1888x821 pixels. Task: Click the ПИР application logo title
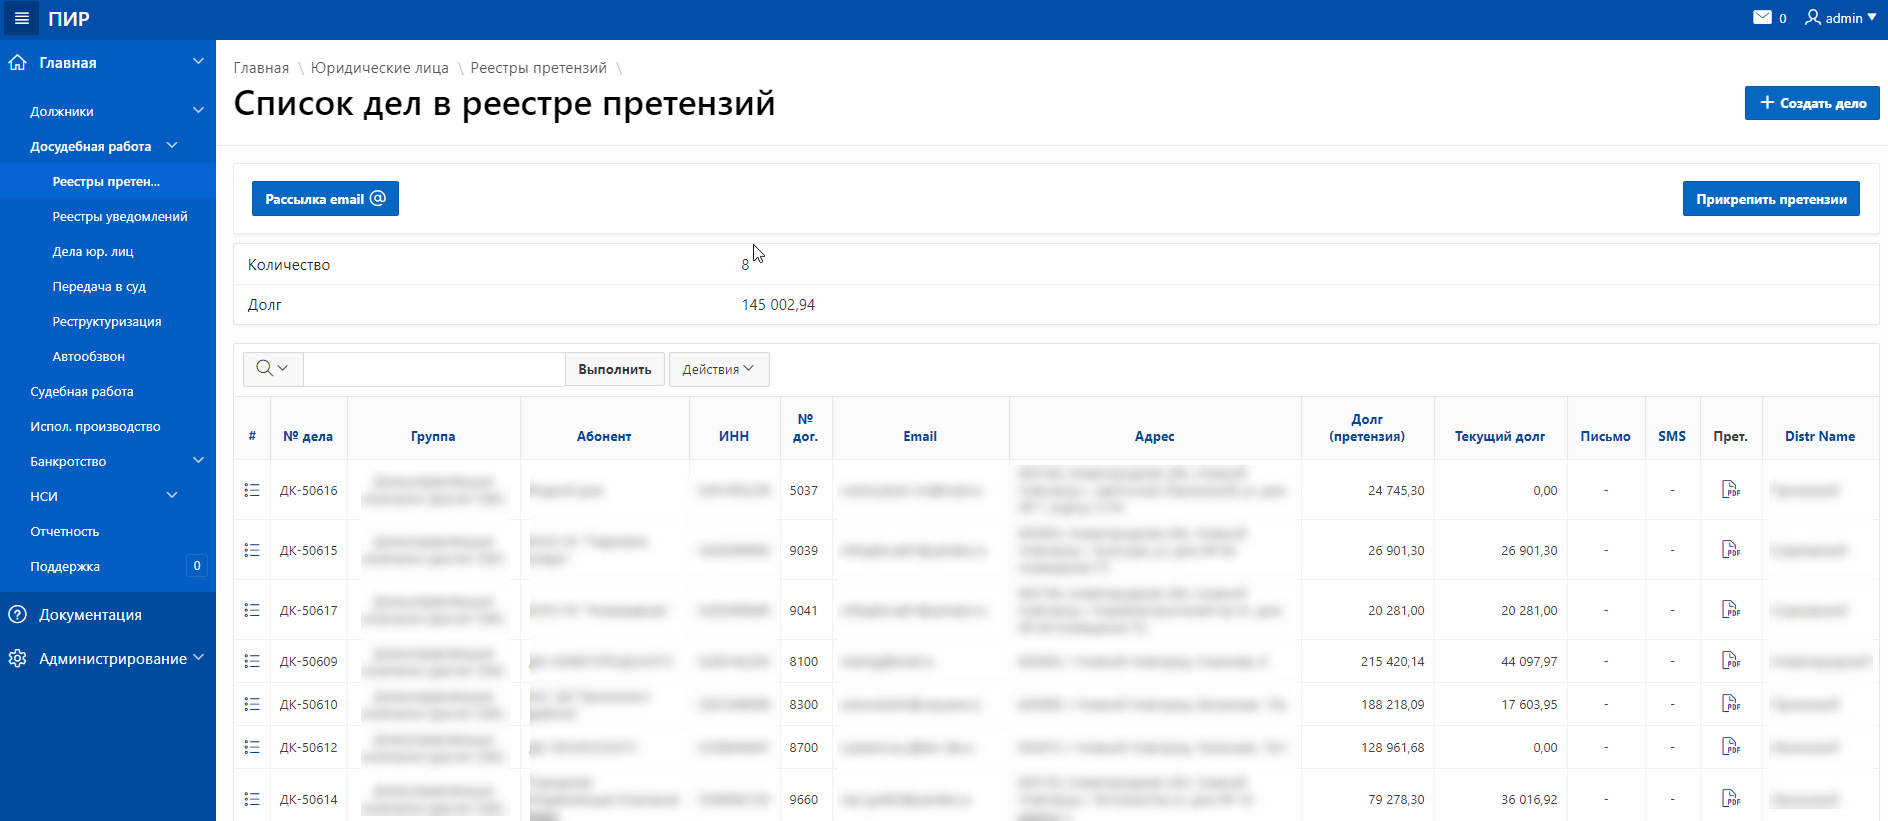pyautogui.click(x=69, y=19)
